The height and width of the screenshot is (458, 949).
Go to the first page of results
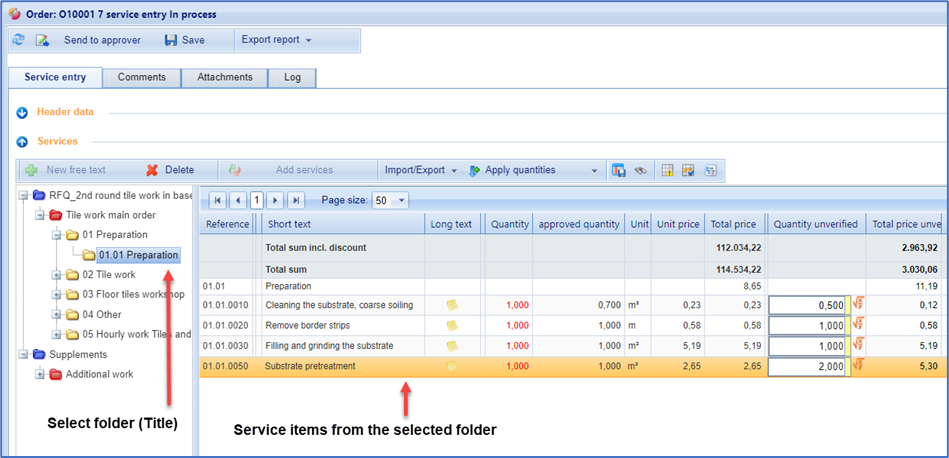(x=218, y=200)
